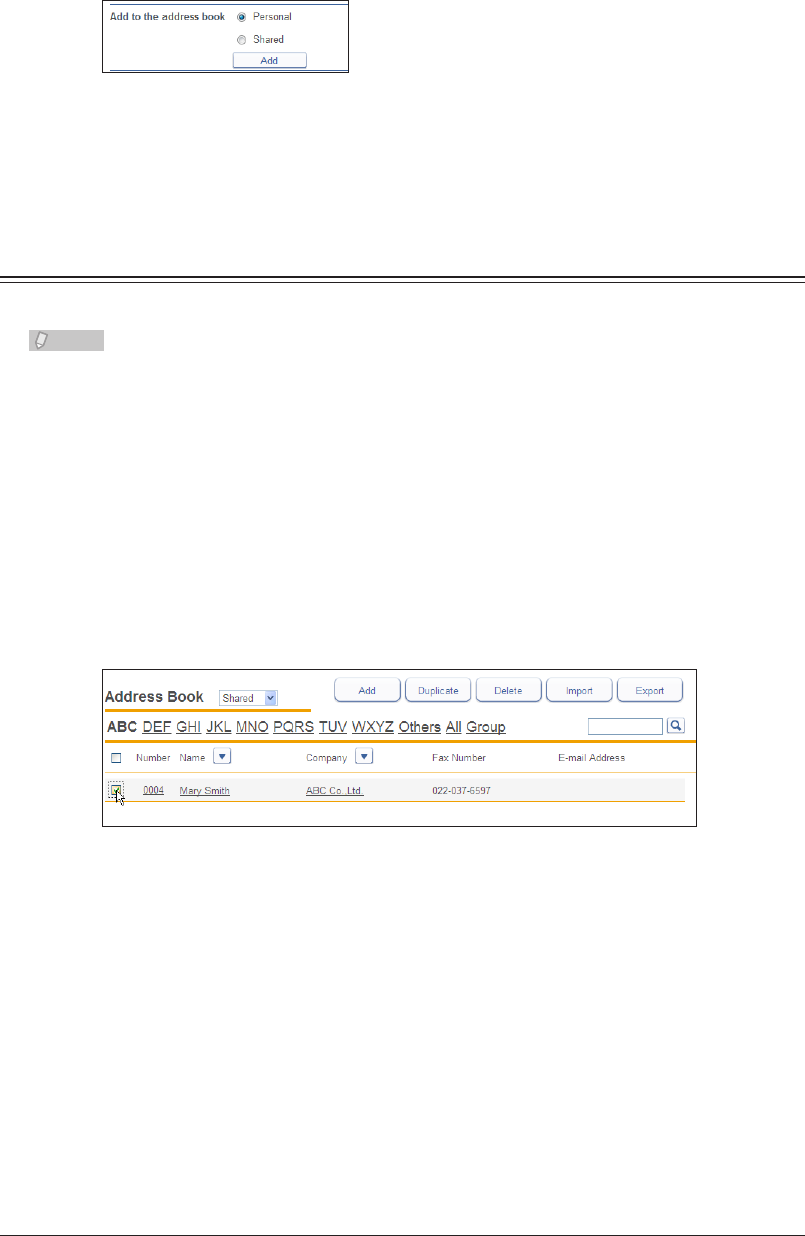
Task: Click the Address Book title
Action: (x=154, y=697)
